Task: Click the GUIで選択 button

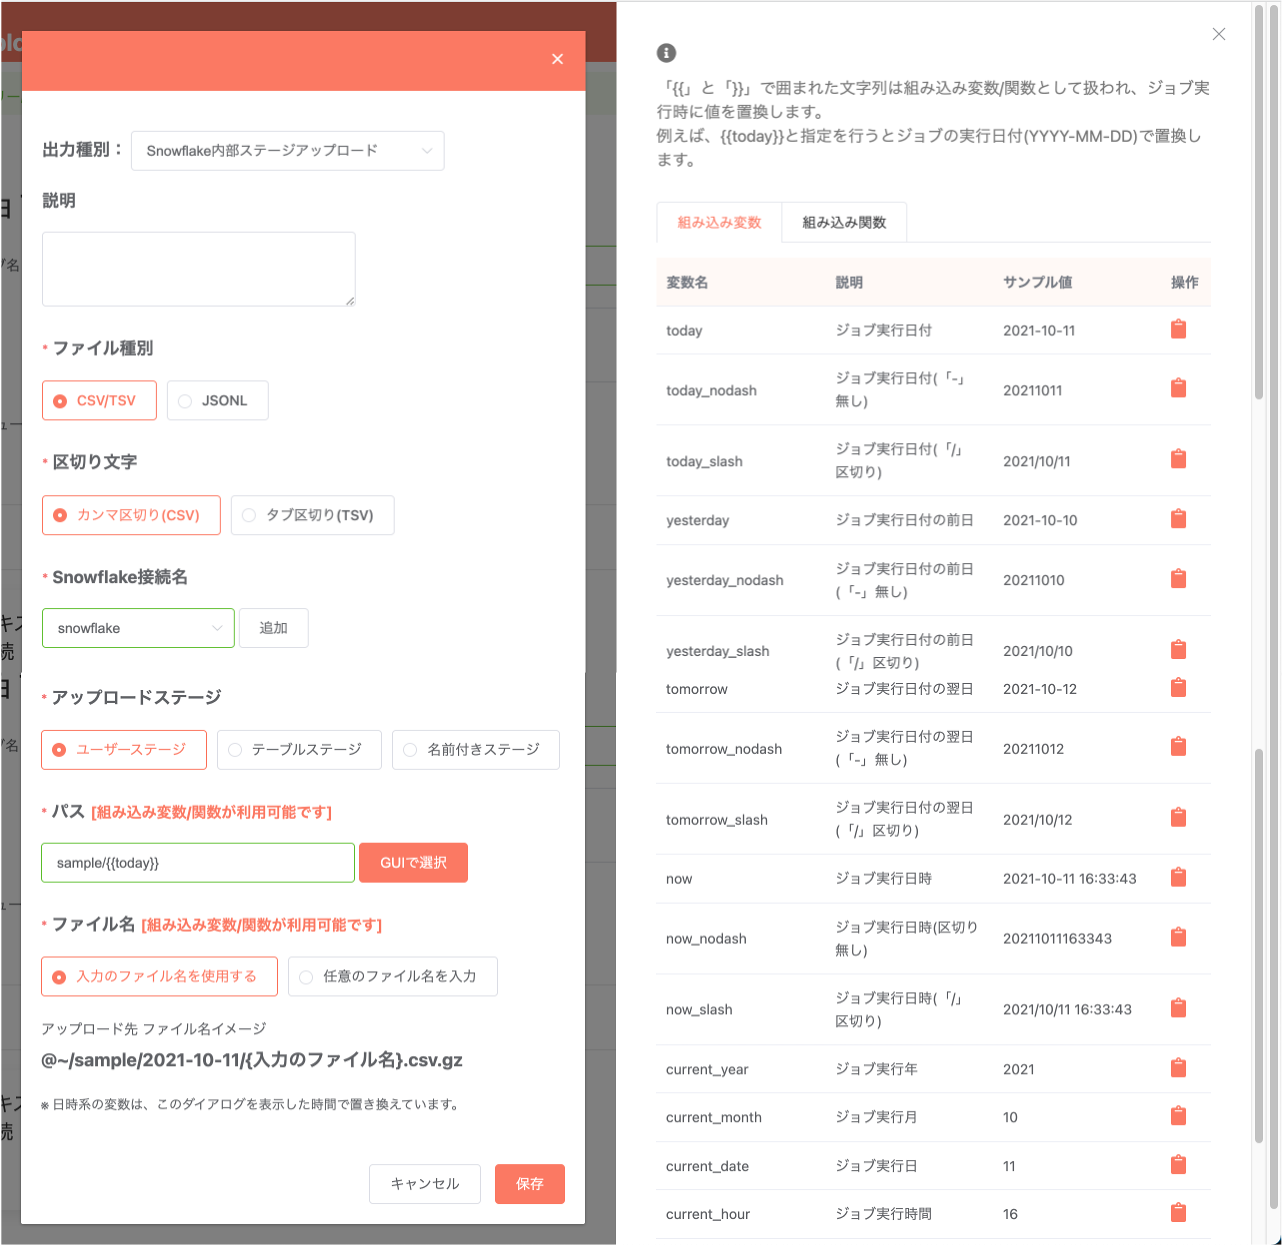Action: pos(413,863)
